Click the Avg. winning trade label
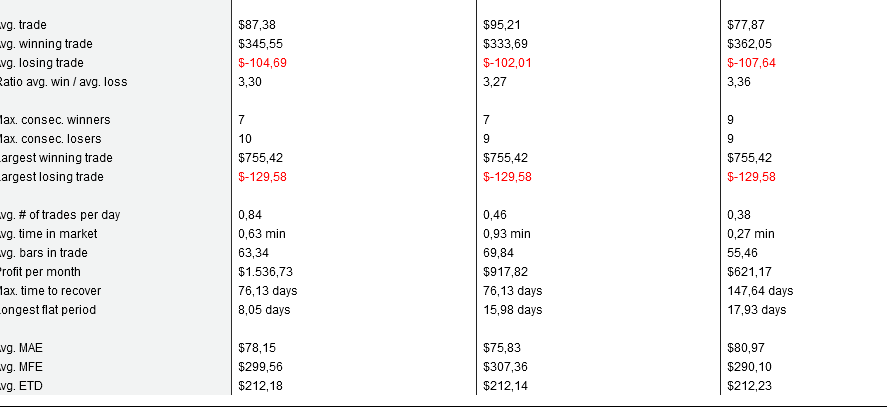This screenshot has width=887, height=407. 46,44
